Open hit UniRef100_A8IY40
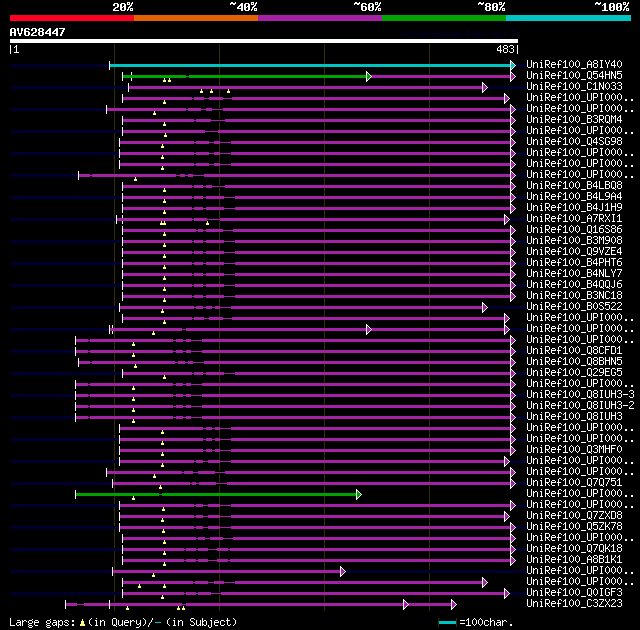 pos(574,64)
